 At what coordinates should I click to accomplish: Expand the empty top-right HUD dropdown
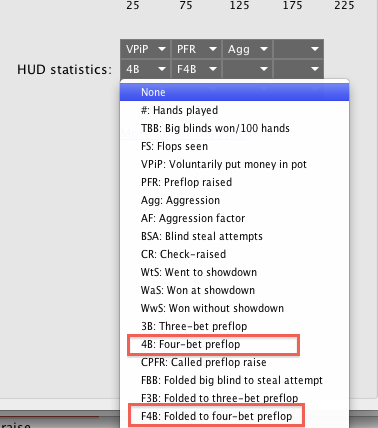pyautogui.click(x=298, y=49)
